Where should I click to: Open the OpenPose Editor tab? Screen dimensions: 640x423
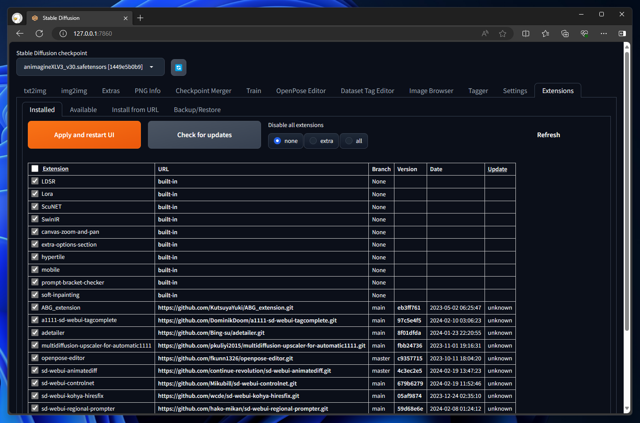click(x=301, y=91)
